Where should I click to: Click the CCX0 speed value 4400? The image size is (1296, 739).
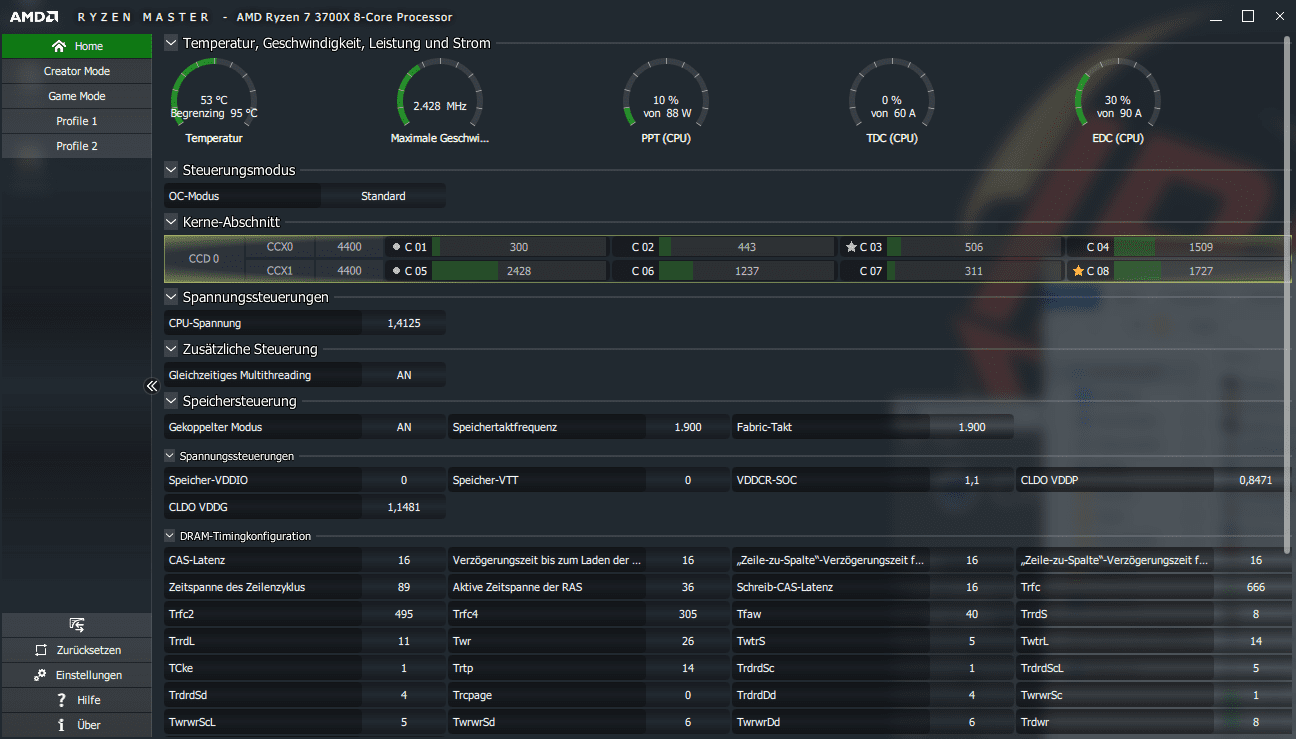click(349, 247)
